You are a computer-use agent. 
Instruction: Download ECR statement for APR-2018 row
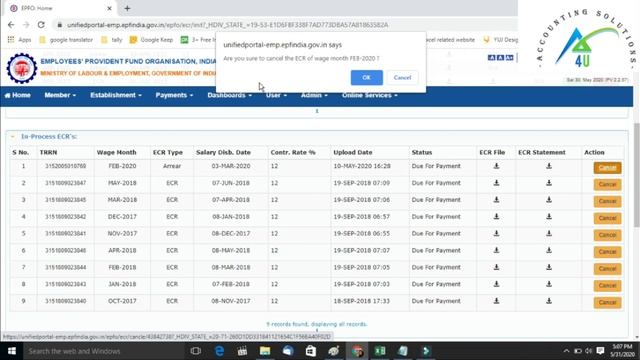[x=549, y=250]
